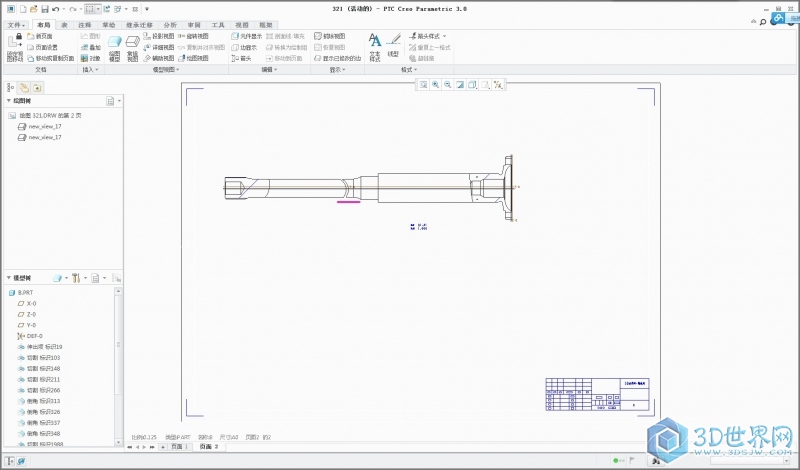The image size is (800, 470).
Task: Add a new sheet with the plus button
Action: coord(163,447)
